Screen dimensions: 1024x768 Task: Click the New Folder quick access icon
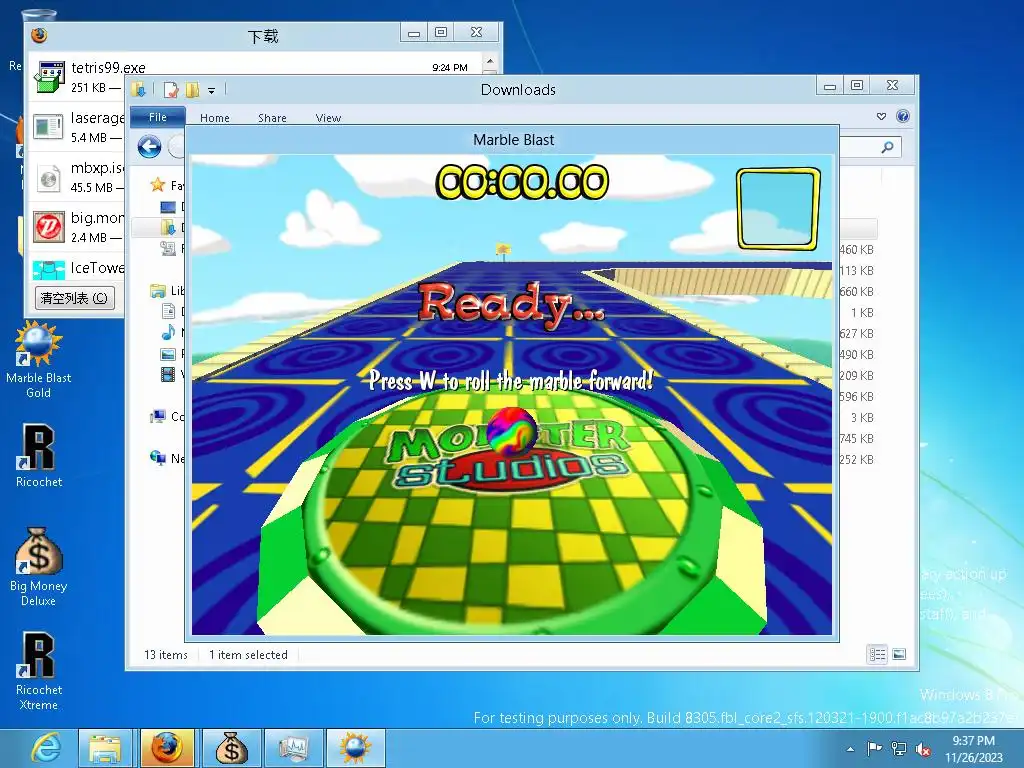click(193, 89)
